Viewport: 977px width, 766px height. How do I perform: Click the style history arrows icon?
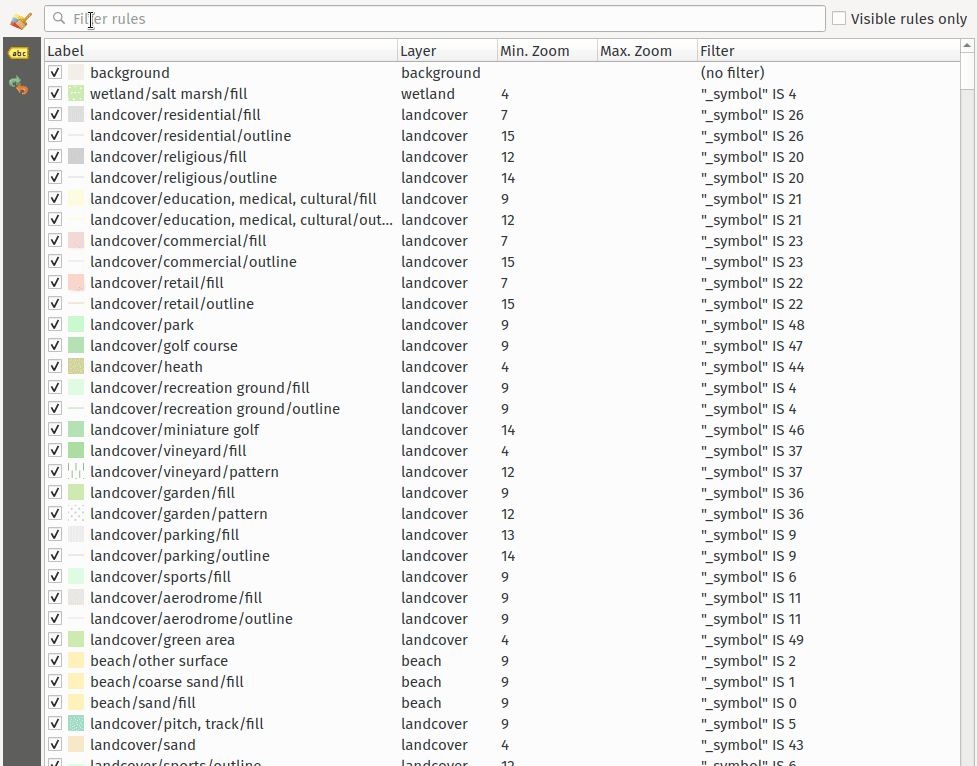pyautogui.click(x=18, y=86)
